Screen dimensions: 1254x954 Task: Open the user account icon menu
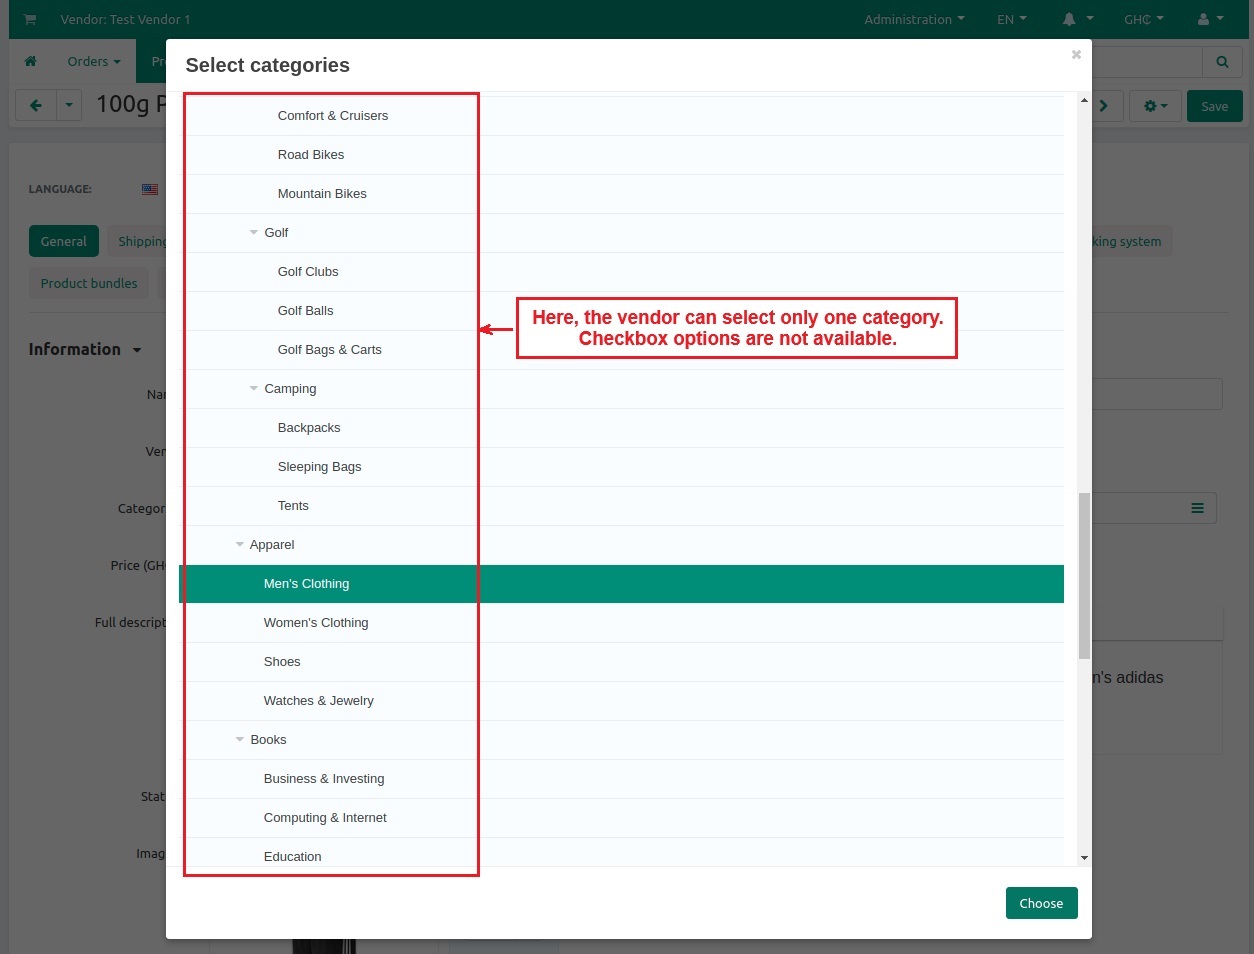click(x=1209, y=19)
